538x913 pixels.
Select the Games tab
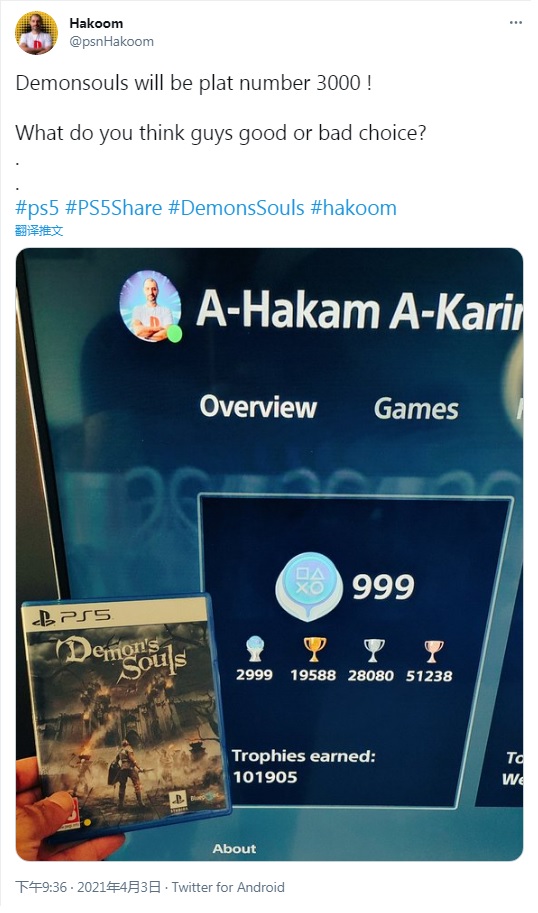pos(416,408)
